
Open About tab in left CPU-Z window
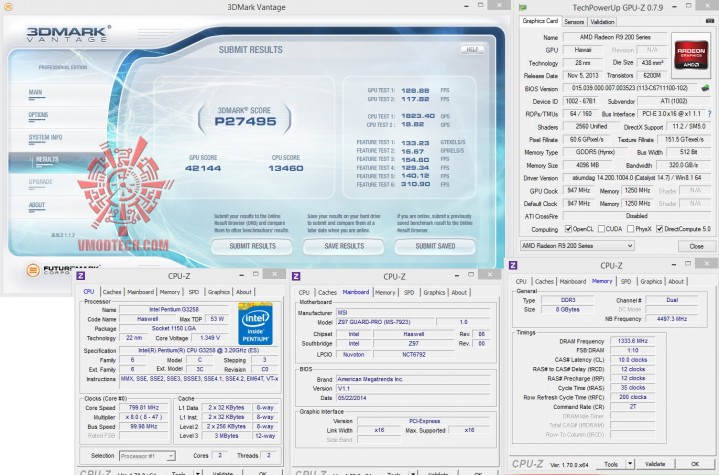pos(243,292)
